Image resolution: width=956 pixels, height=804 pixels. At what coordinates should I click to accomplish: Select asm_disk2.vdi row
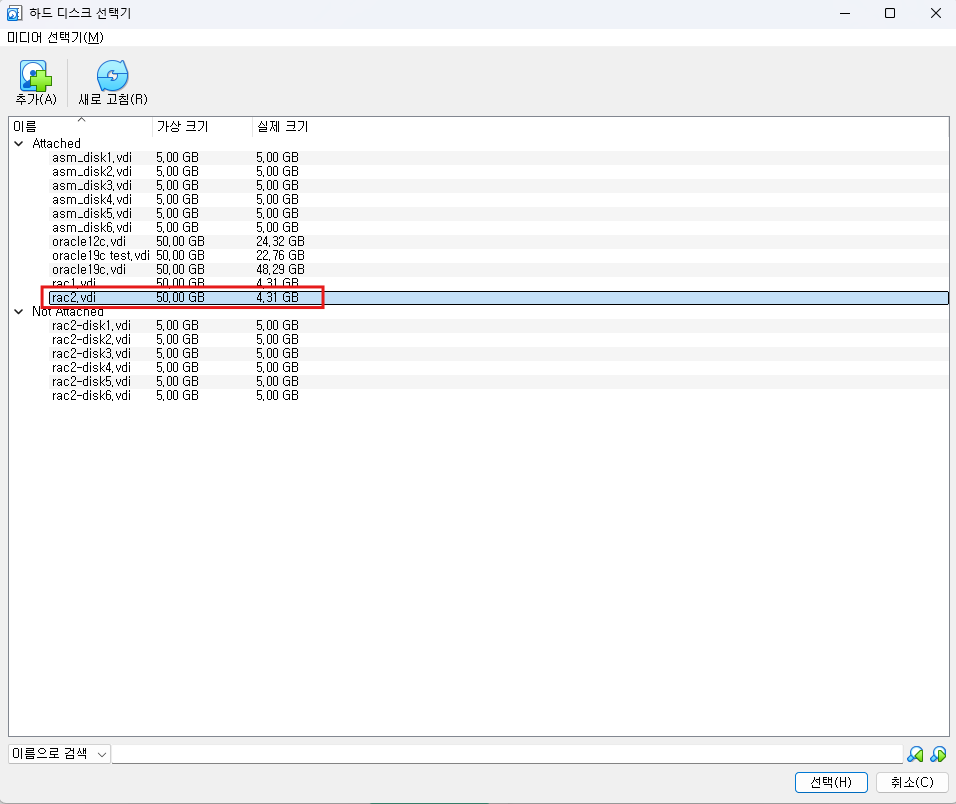(x=499, y=172)
